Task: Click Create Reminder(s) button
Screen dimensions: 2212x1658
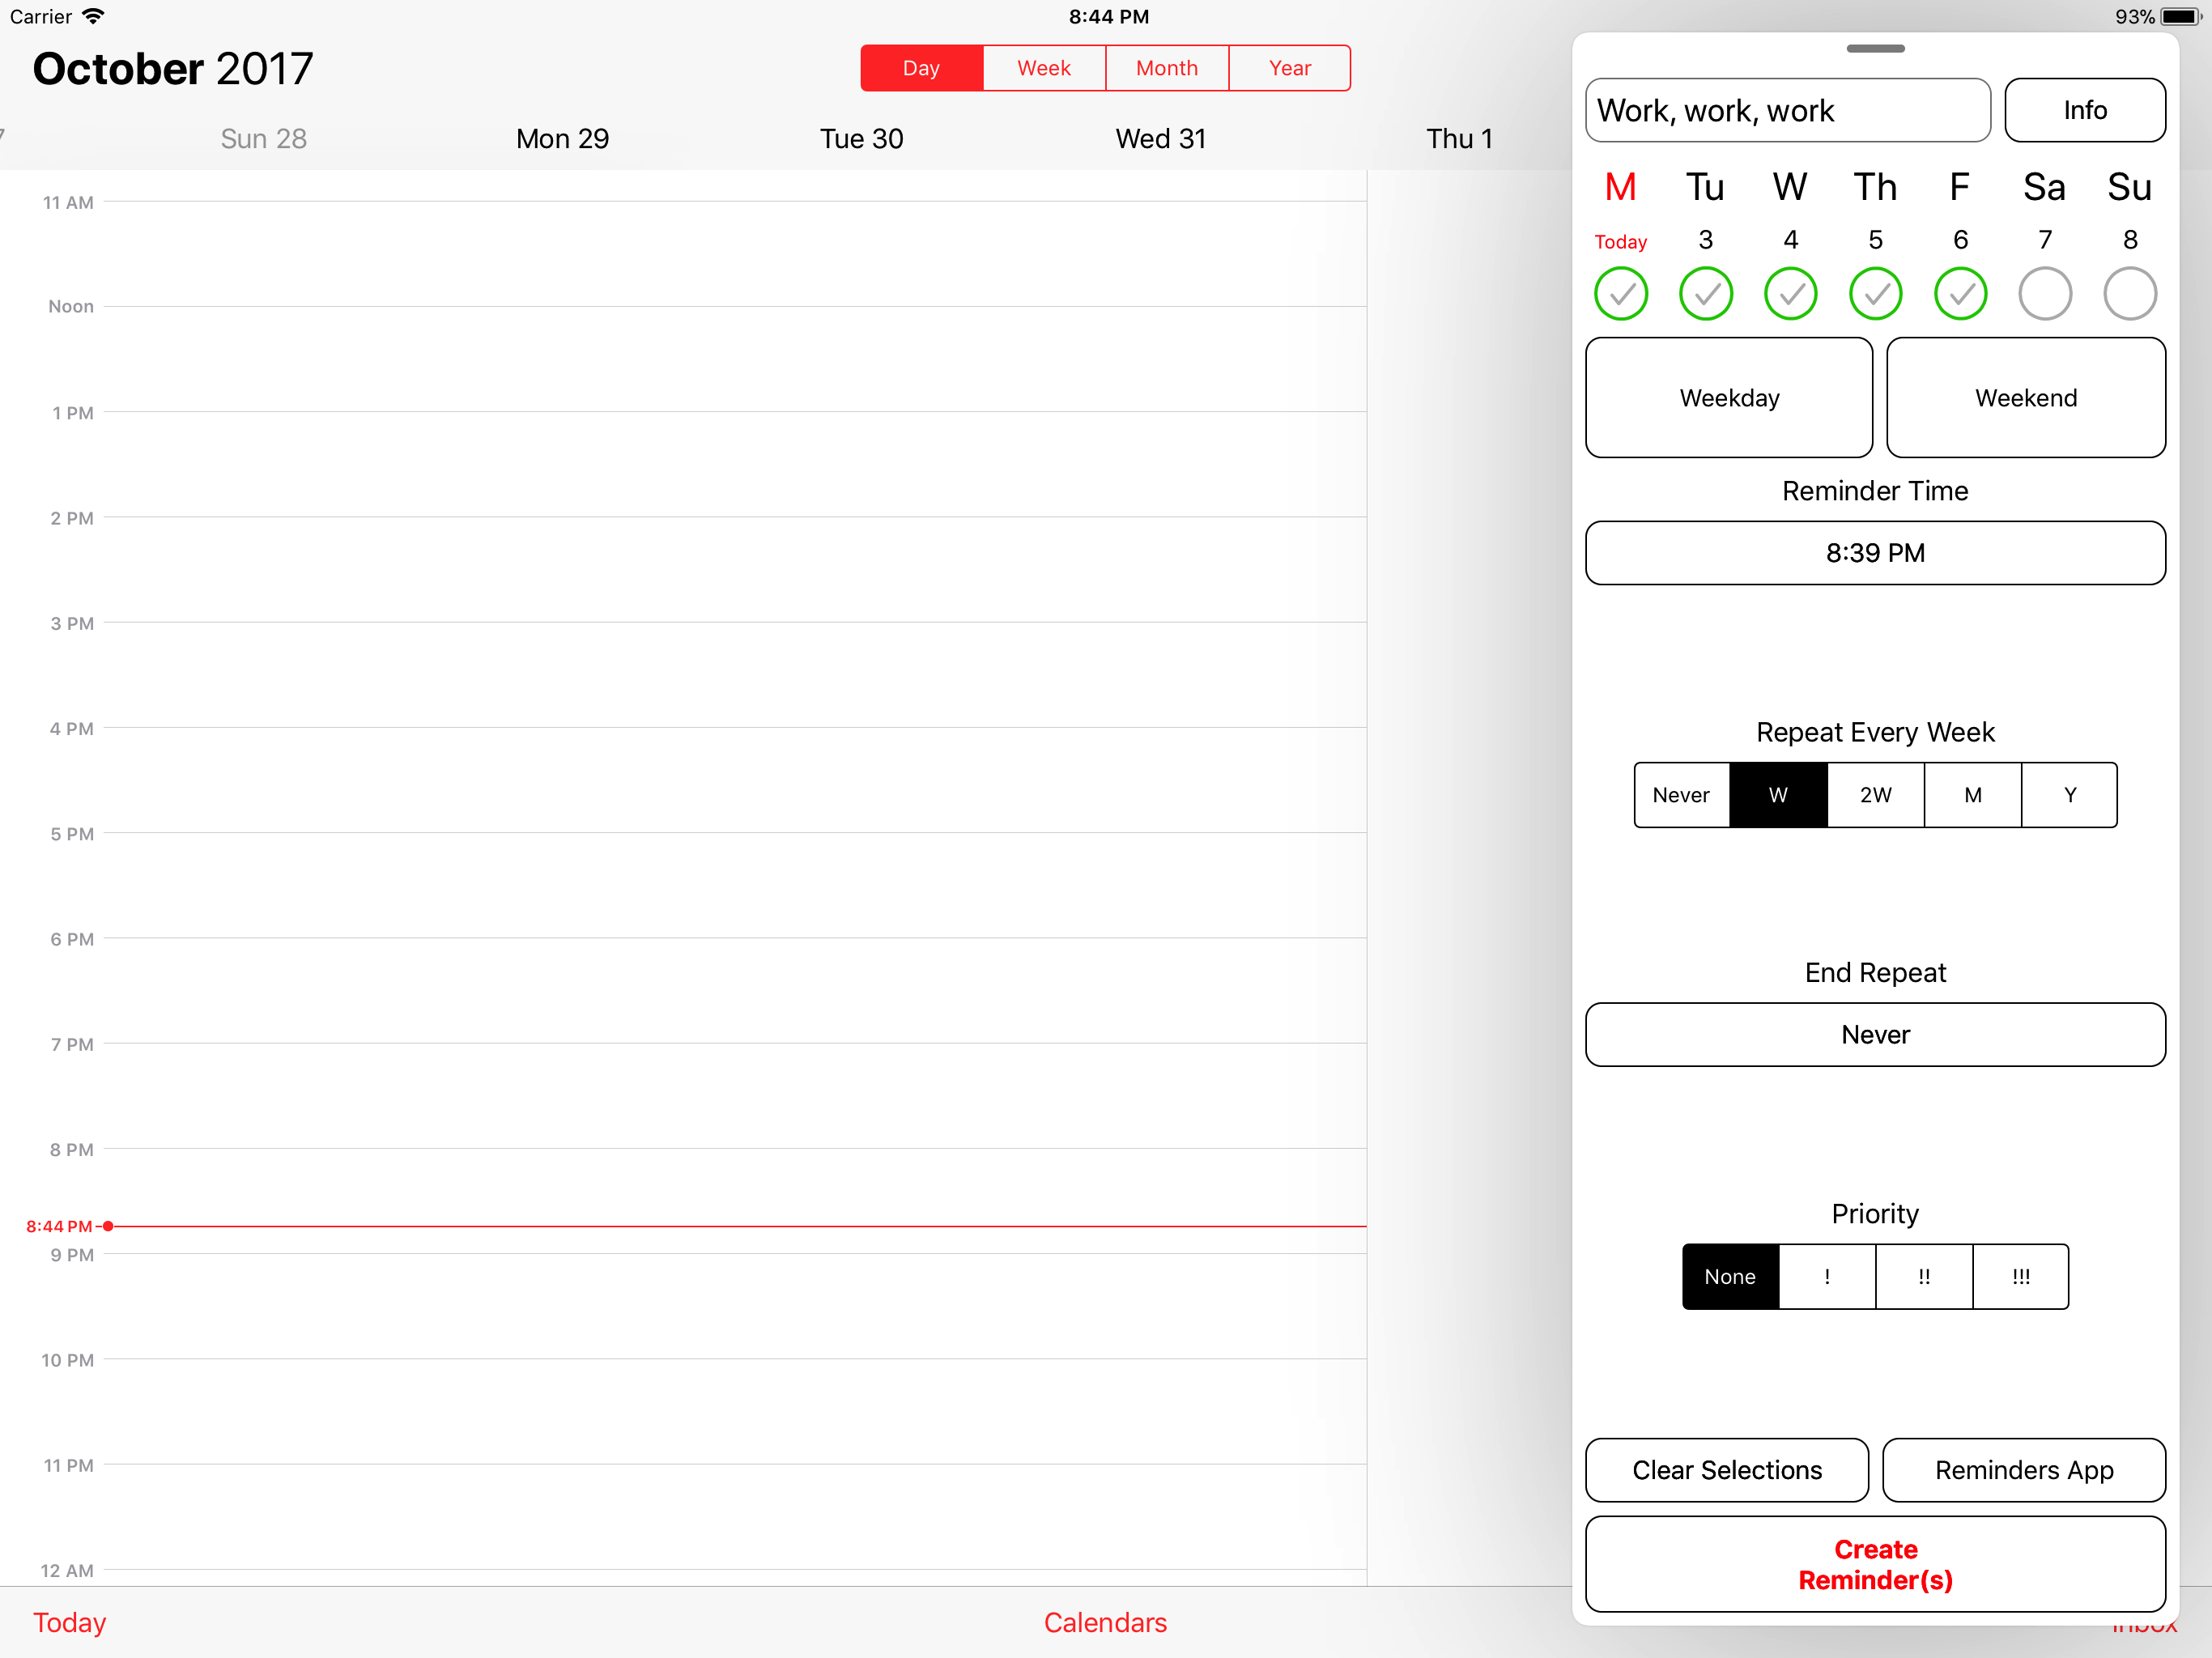Action: (x=1875, y=1564)
